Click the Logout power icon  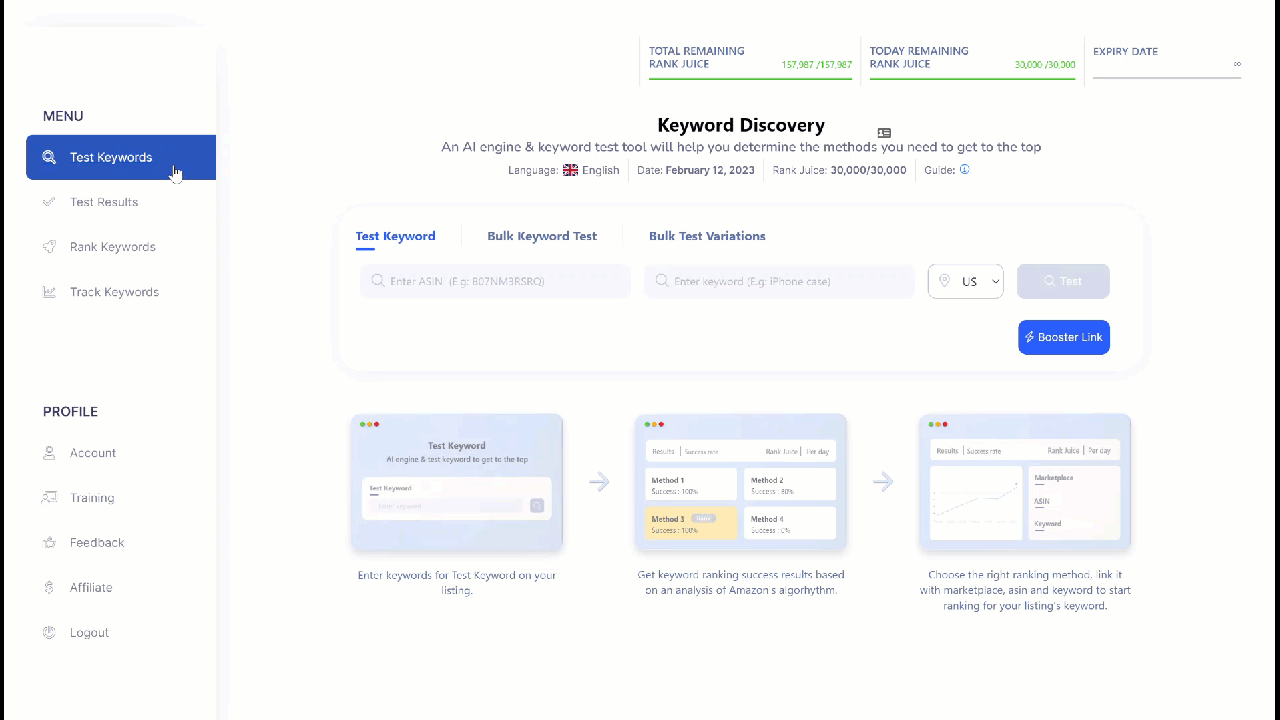pos(49,633)
